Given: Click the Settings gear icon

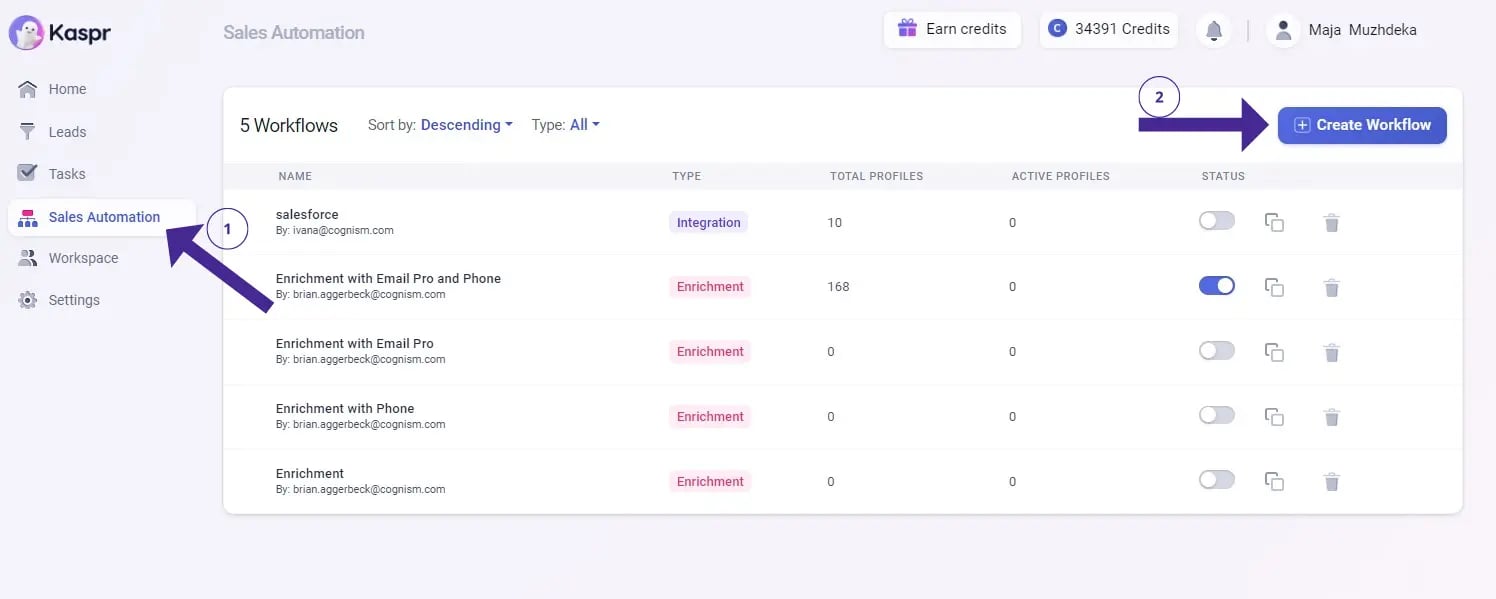Looking at the screenshot, I should pyautogui.click(x=28, y=300).
